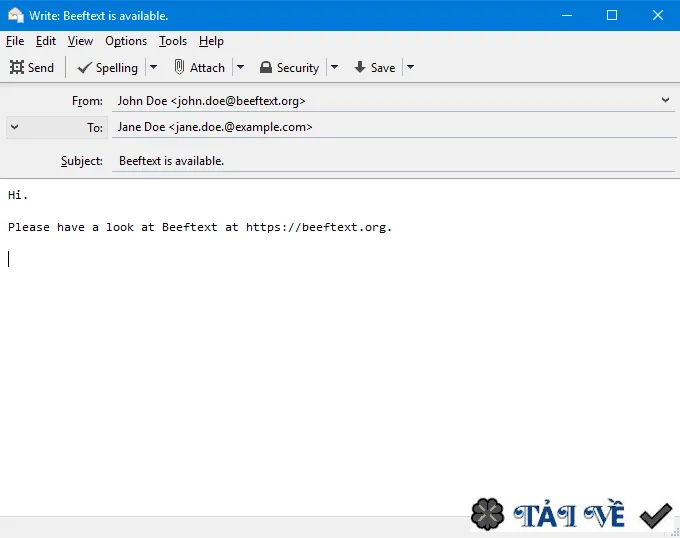Expand the From address dropdown chevron
This screenshot has width=680, height=538.
[x=665, y=100]
